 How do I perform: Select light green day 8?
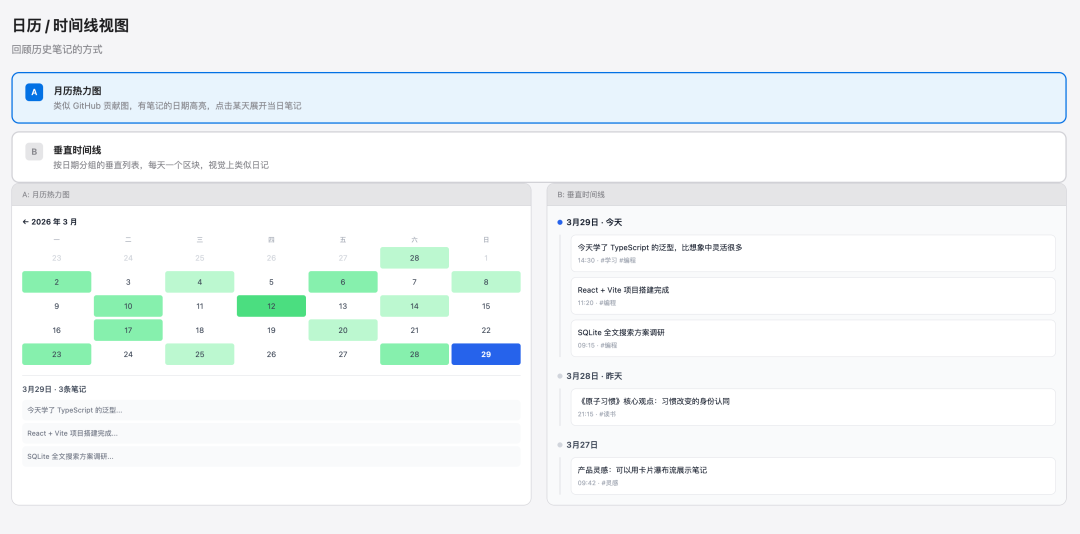486,282
